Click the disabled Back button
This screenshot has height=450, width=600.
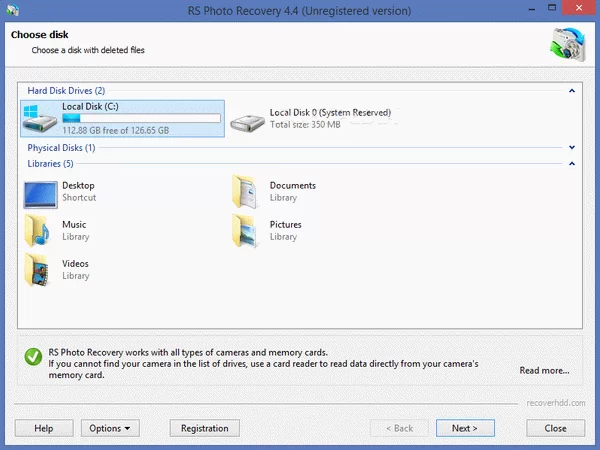pyautogui.click(x=399, y=428)
